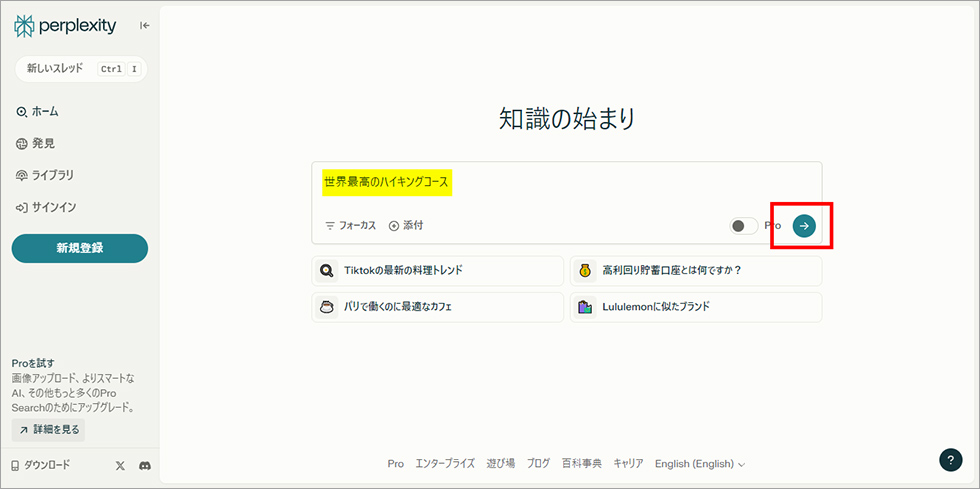Click the キャリア footer link

pos(628,464)
